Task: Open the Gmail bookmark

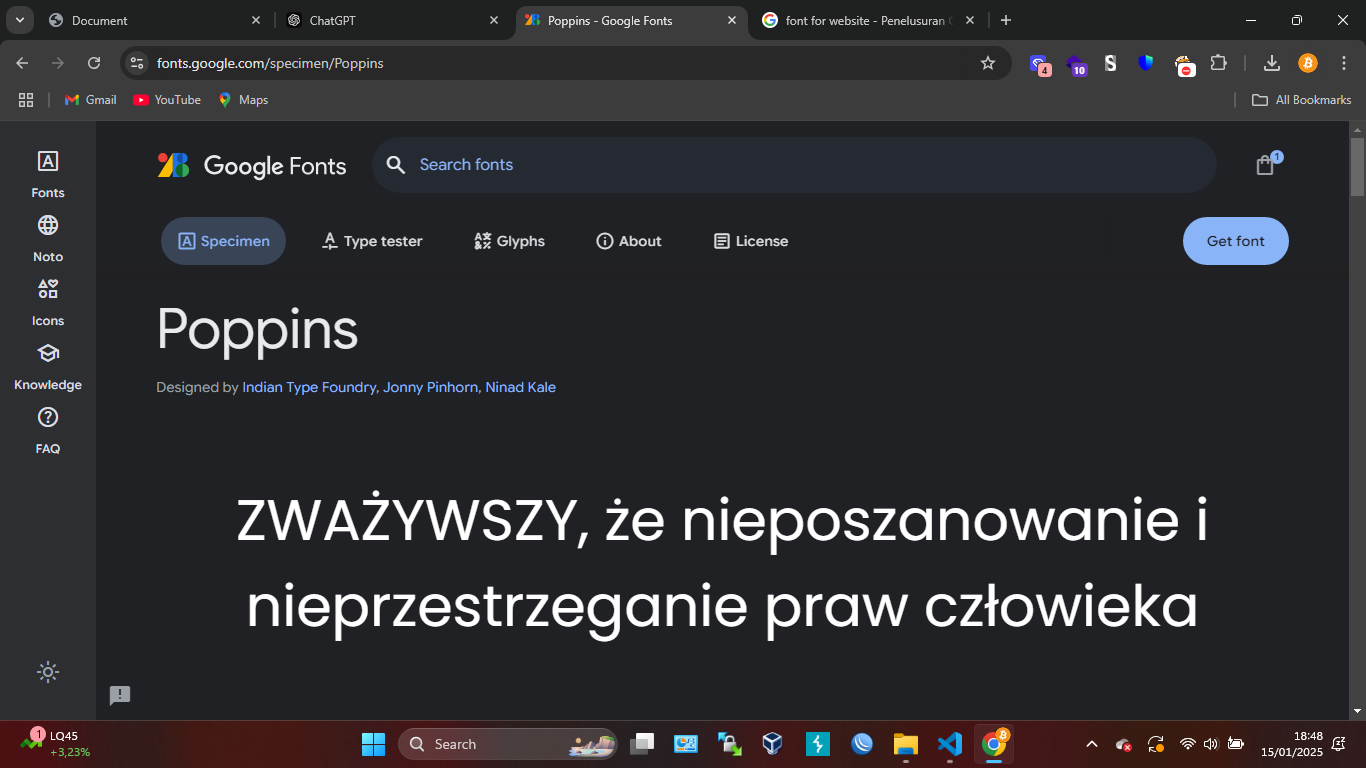Action: [91, 100]
